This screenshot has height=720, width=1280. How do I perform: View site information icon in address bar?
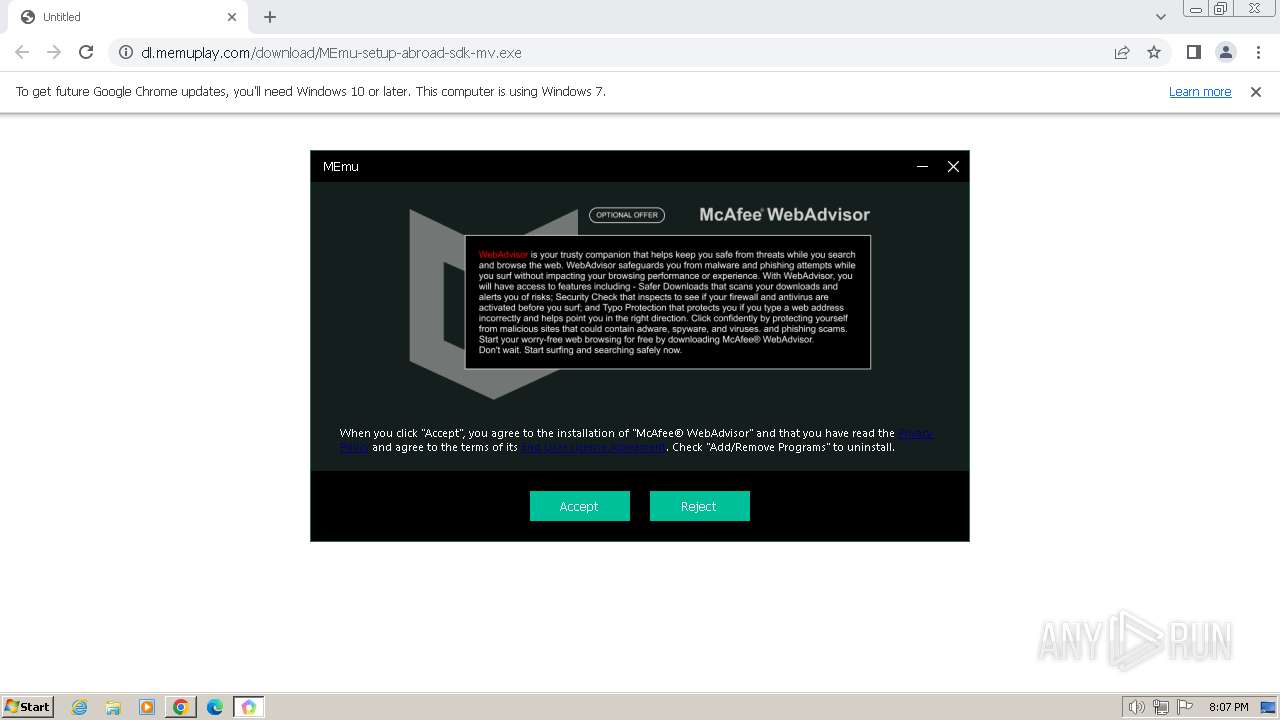126,52
